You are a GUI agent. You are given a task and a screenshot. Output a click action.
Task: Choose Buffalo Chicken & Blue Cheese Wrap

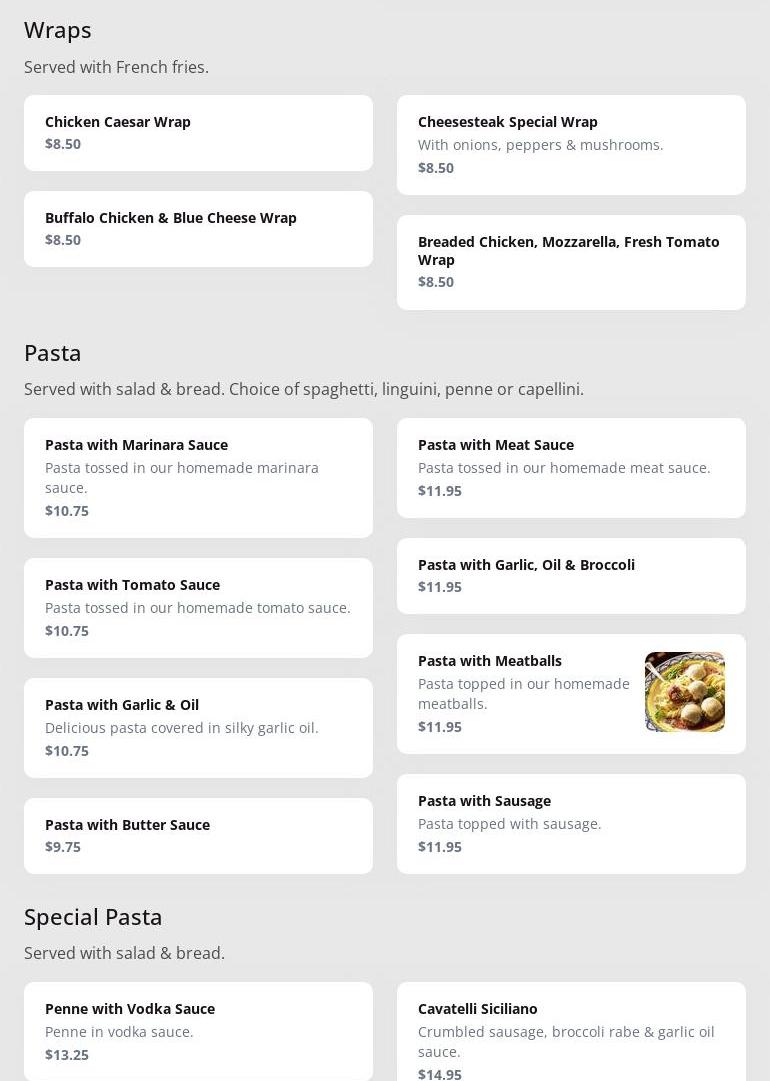click(198, 229)
